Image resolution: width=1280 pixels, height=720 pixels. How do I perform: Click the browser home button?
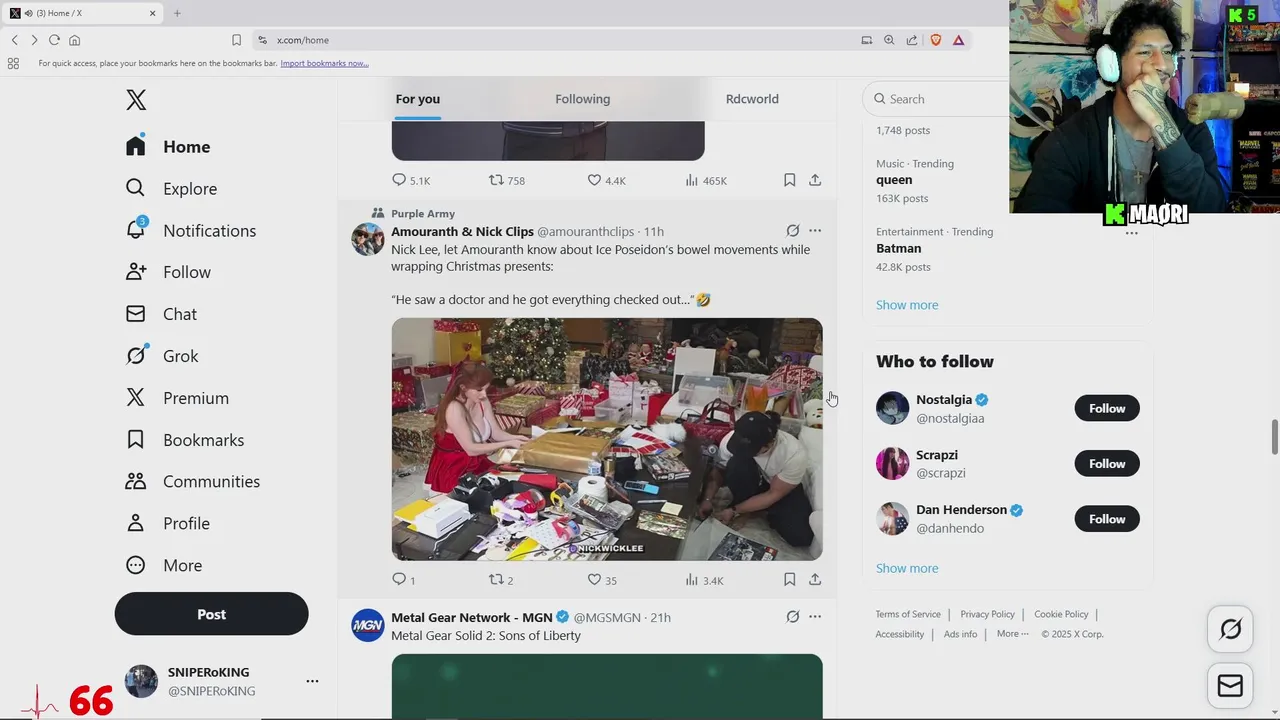74,40
